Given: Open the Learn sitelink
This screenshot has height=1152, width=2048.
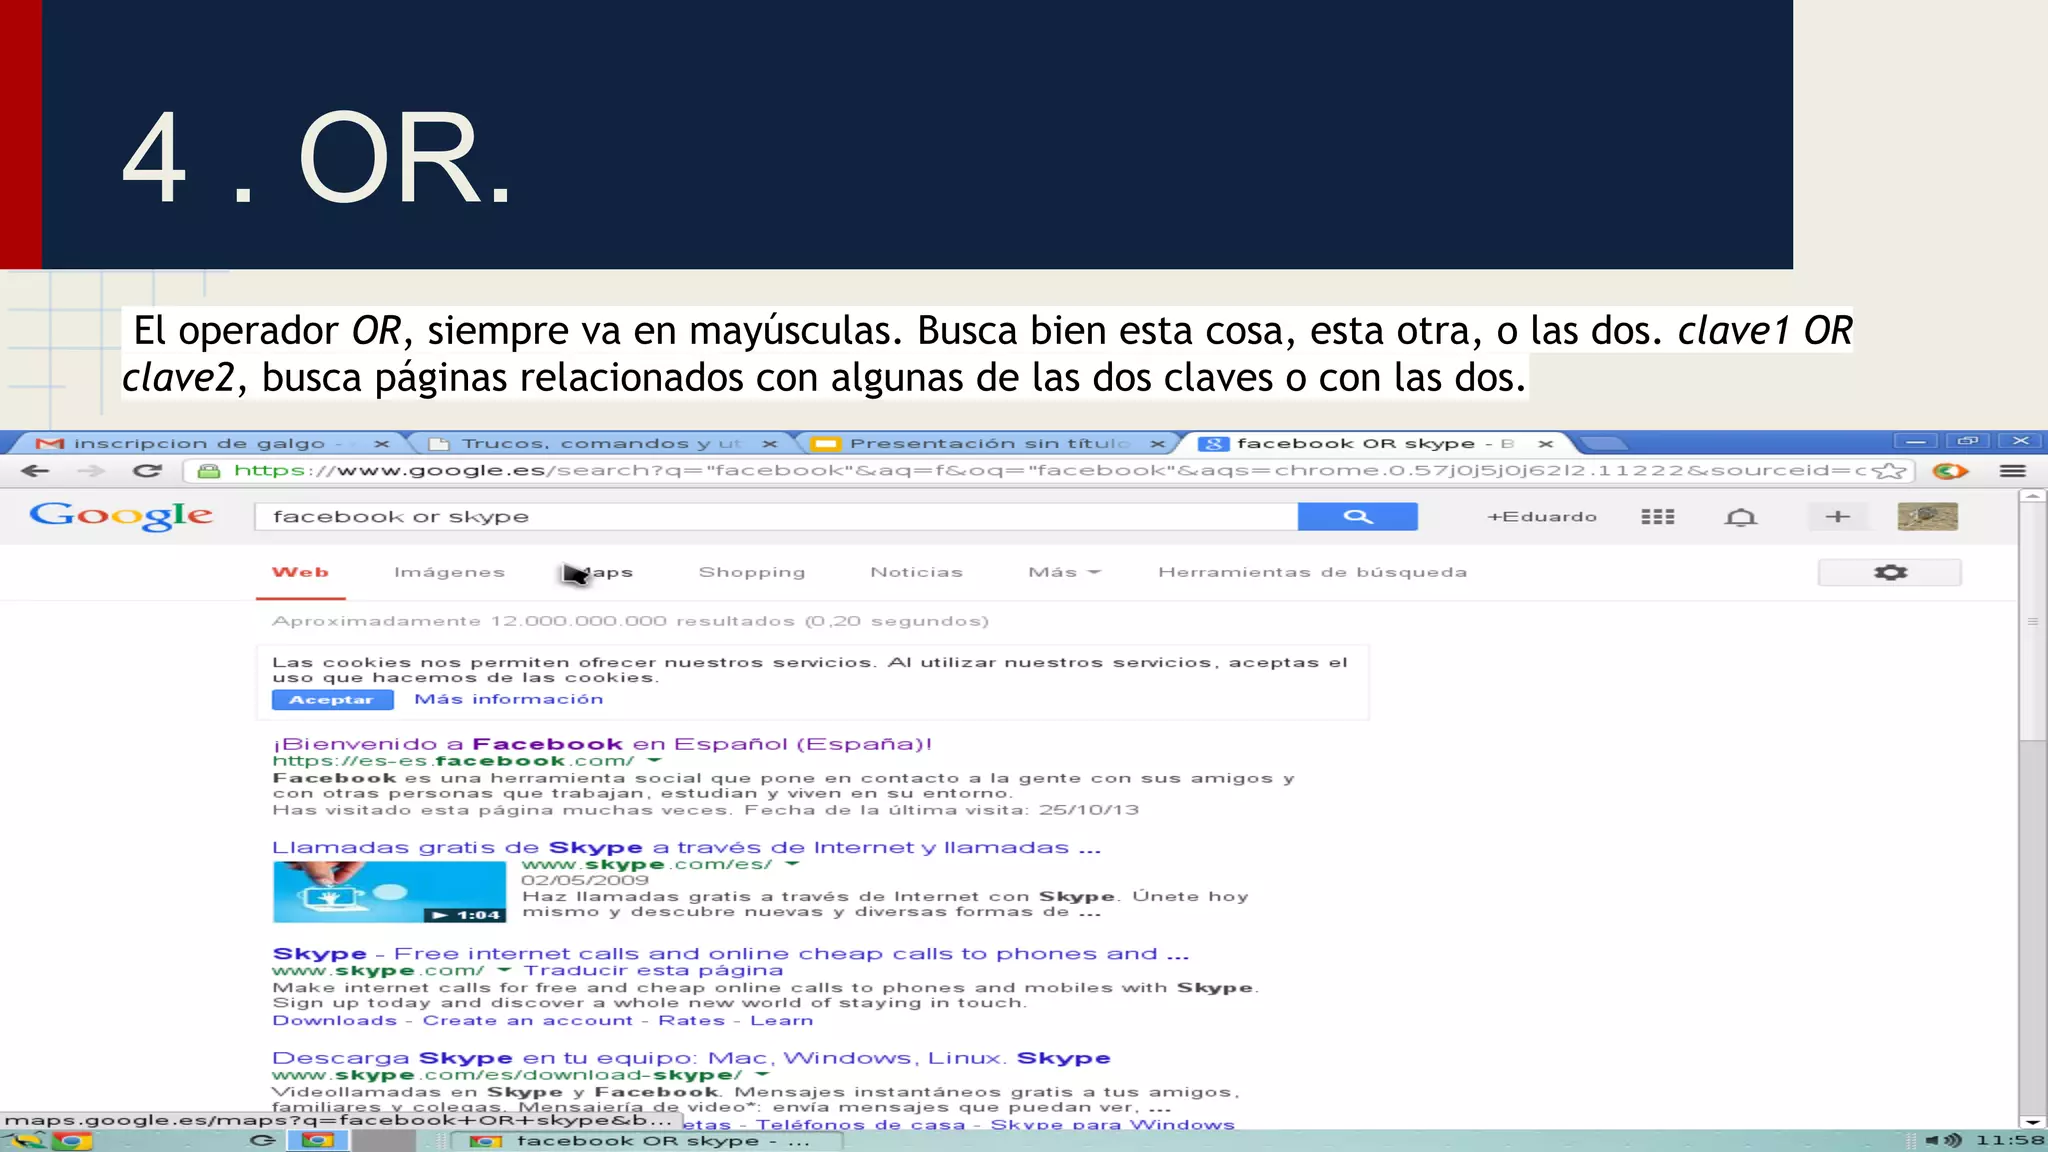Looking at the screenshot, I should [x=781, y=1020].
